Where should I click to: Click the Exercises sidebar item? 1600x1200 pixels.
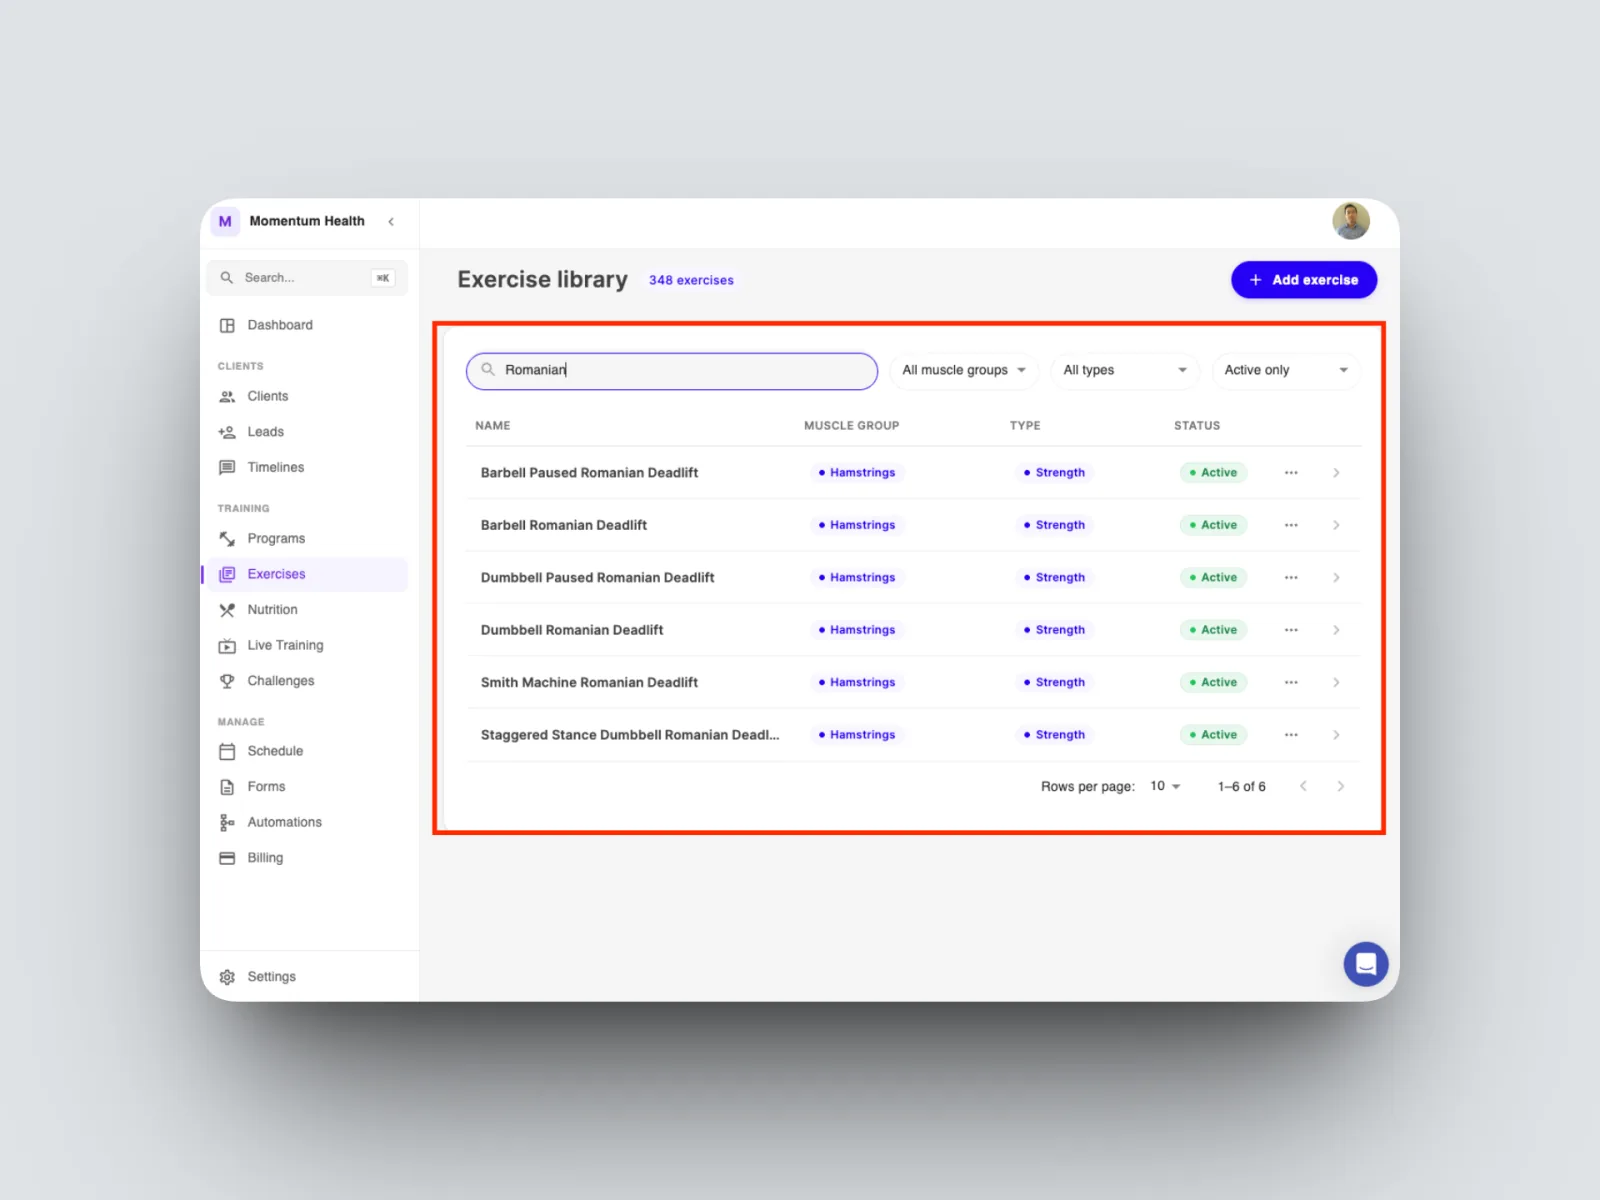pos(308,575)
